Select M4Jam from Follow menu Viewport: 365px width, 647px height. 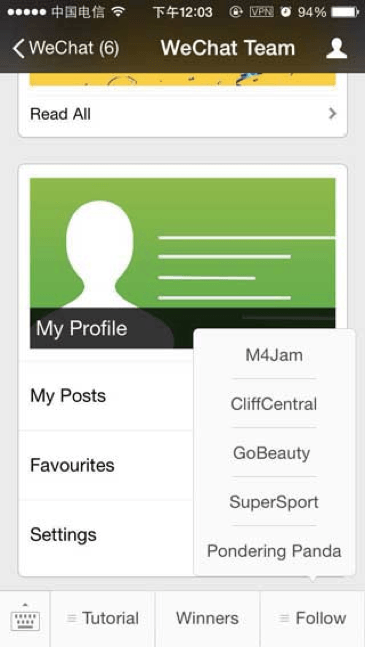(274, 355)
